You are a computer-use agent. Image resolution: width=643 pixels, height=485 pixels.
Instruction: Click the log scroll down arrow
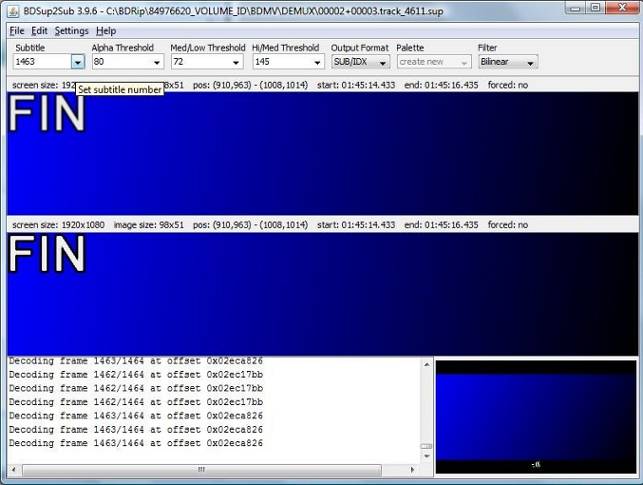point(426,456)
